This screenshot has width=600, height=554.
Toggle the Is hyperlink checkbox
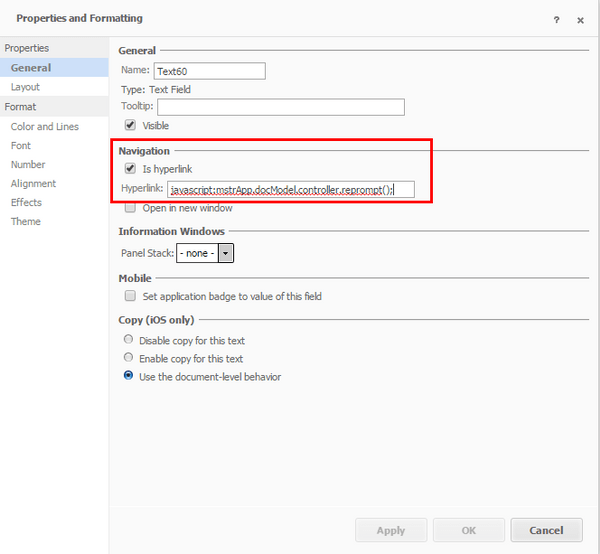point(130,169)
